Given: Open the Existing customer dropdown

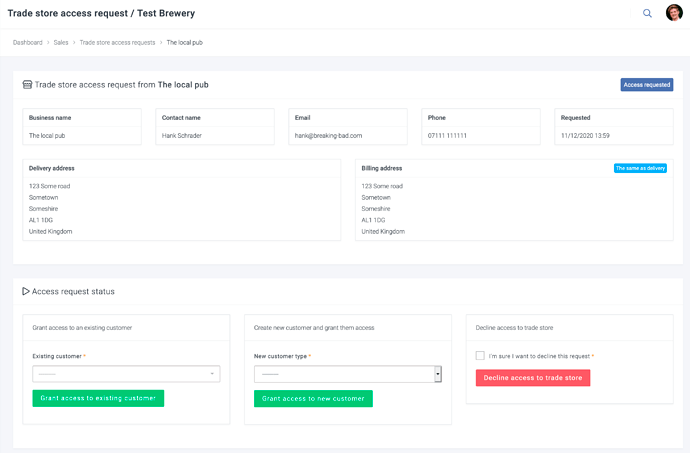Looking at the screenshot, I should click(x=126, y=374).
